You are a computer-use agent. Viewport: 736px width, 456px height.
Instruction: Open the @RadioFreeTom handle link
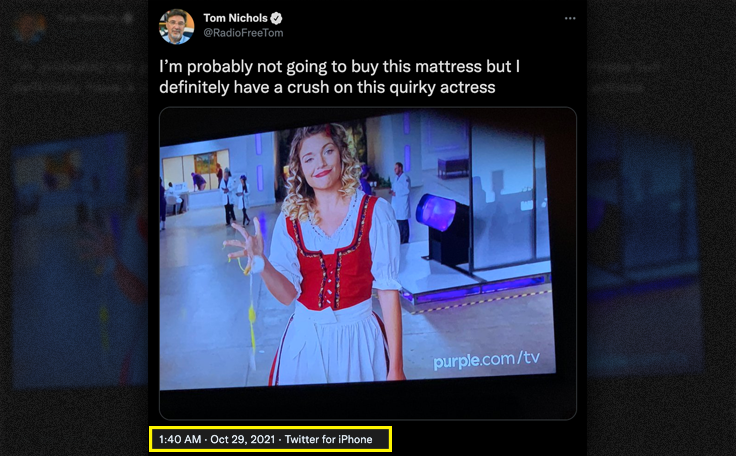coord(243,33)
